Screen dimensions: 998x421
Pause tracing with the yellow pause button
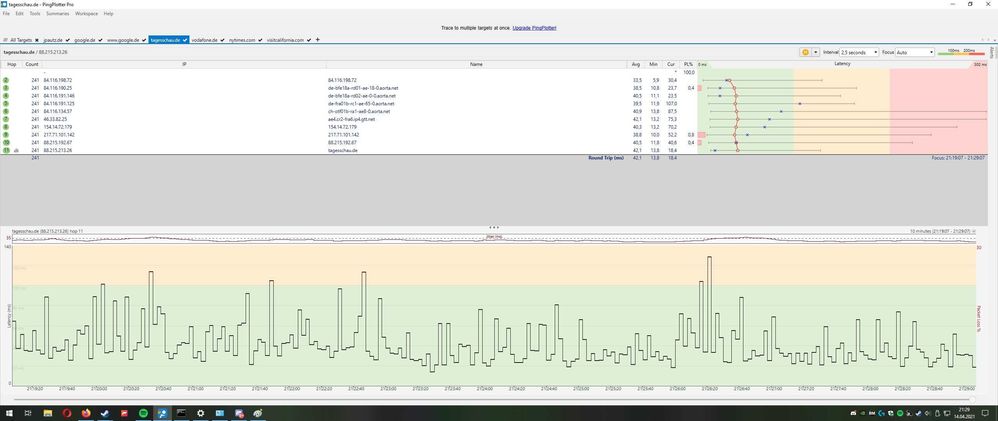805,52
